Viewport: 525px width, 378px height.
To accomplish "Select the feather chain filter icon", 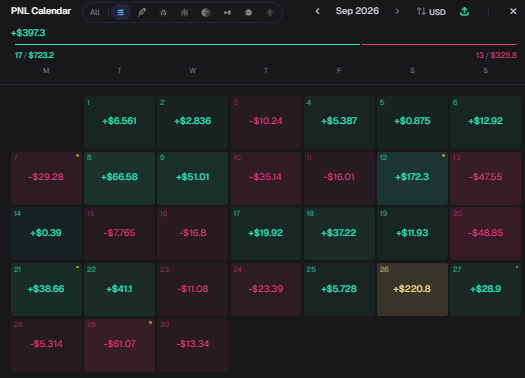I will pyautogui.click(x=142, y=12).
